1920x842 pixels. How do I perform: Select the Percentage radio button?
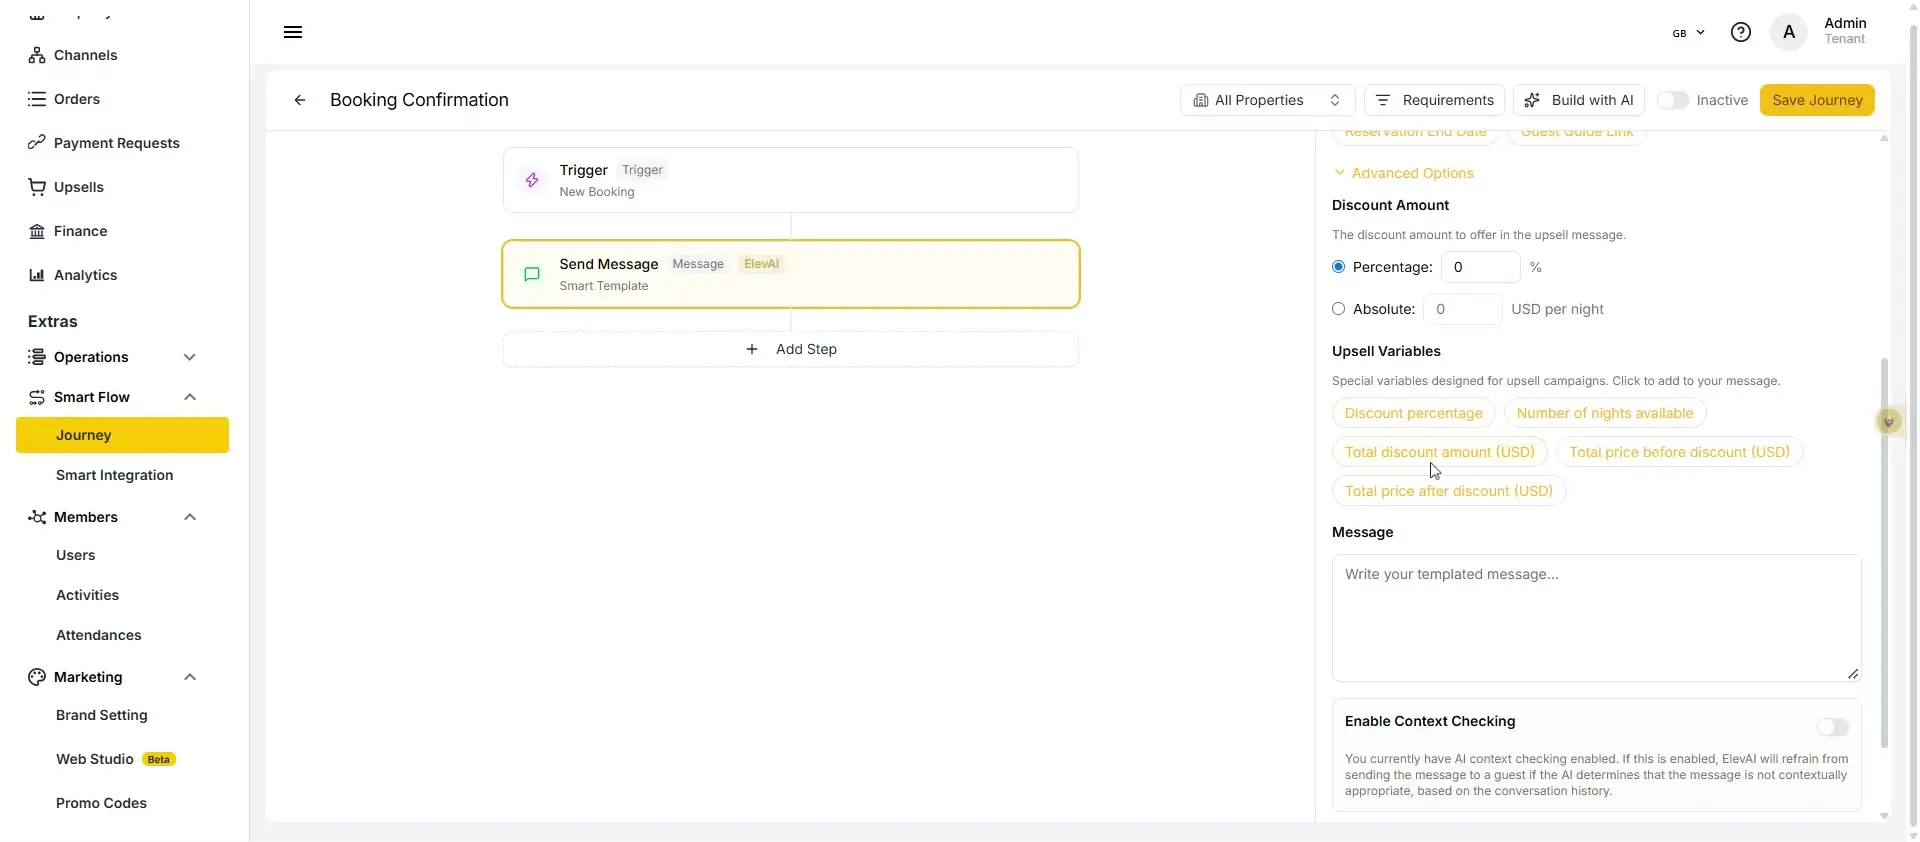1339,267
